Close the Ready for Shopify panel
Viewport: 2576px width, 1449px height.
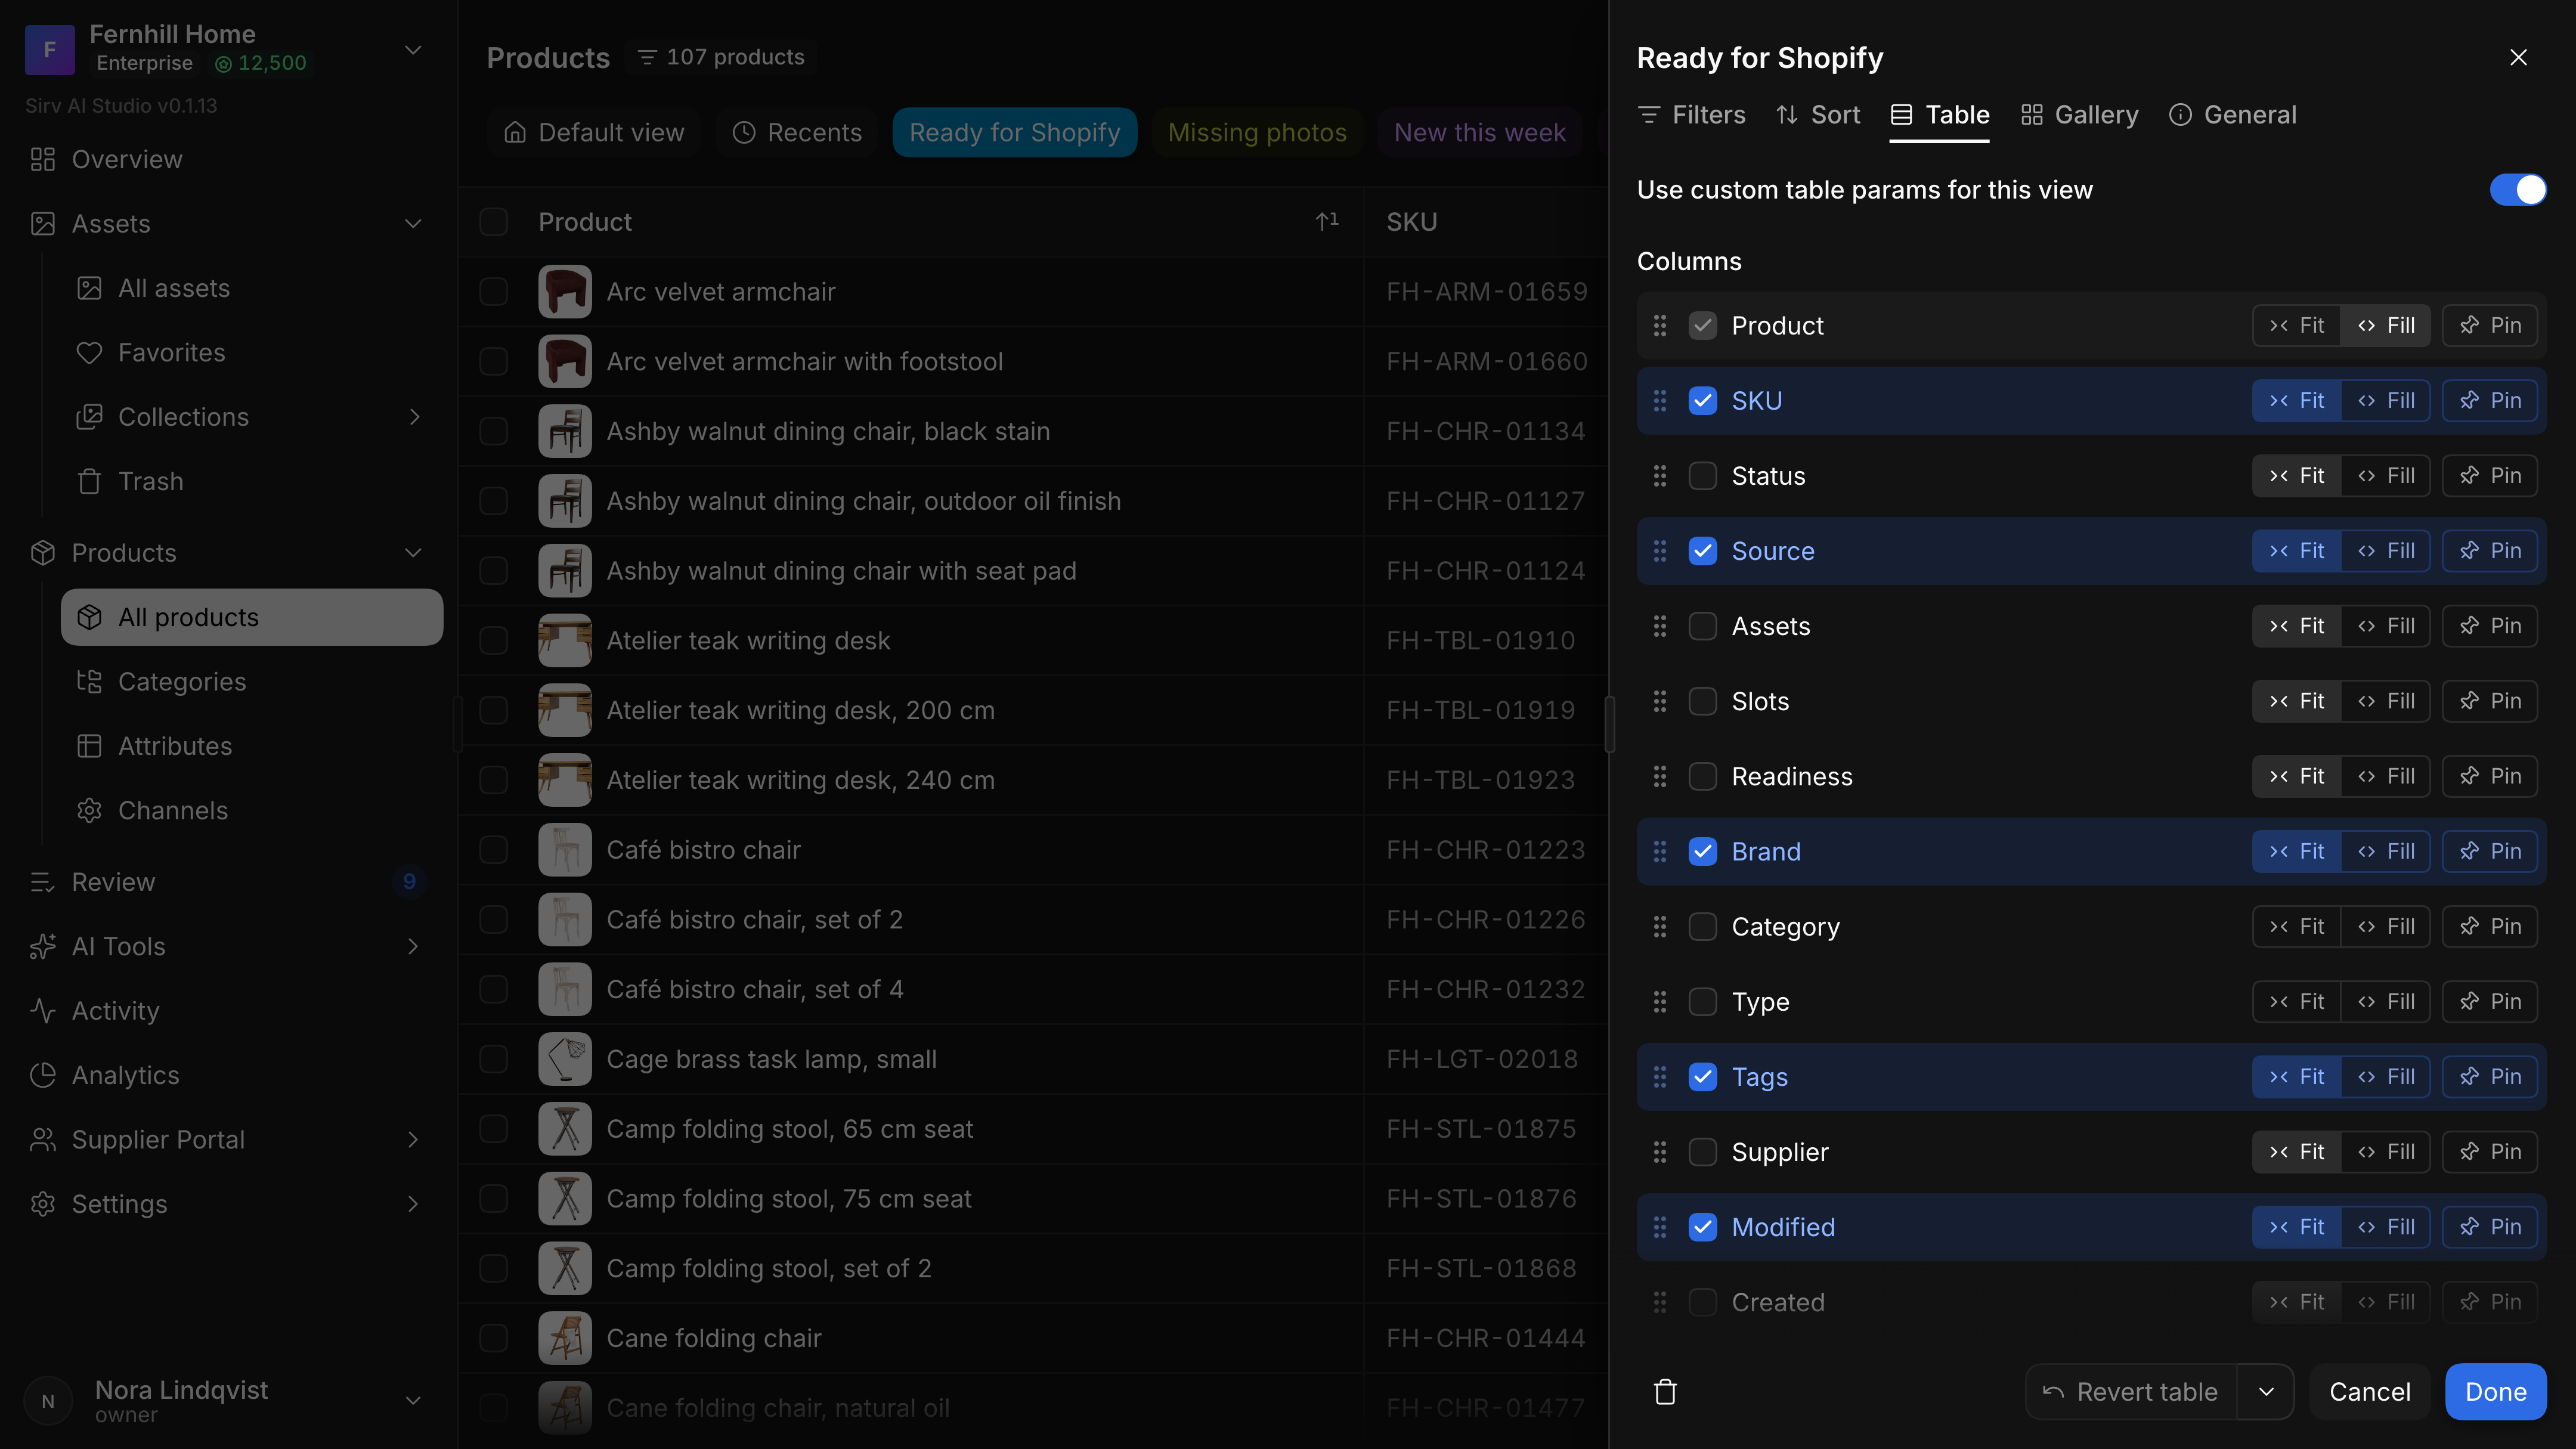2518,57
